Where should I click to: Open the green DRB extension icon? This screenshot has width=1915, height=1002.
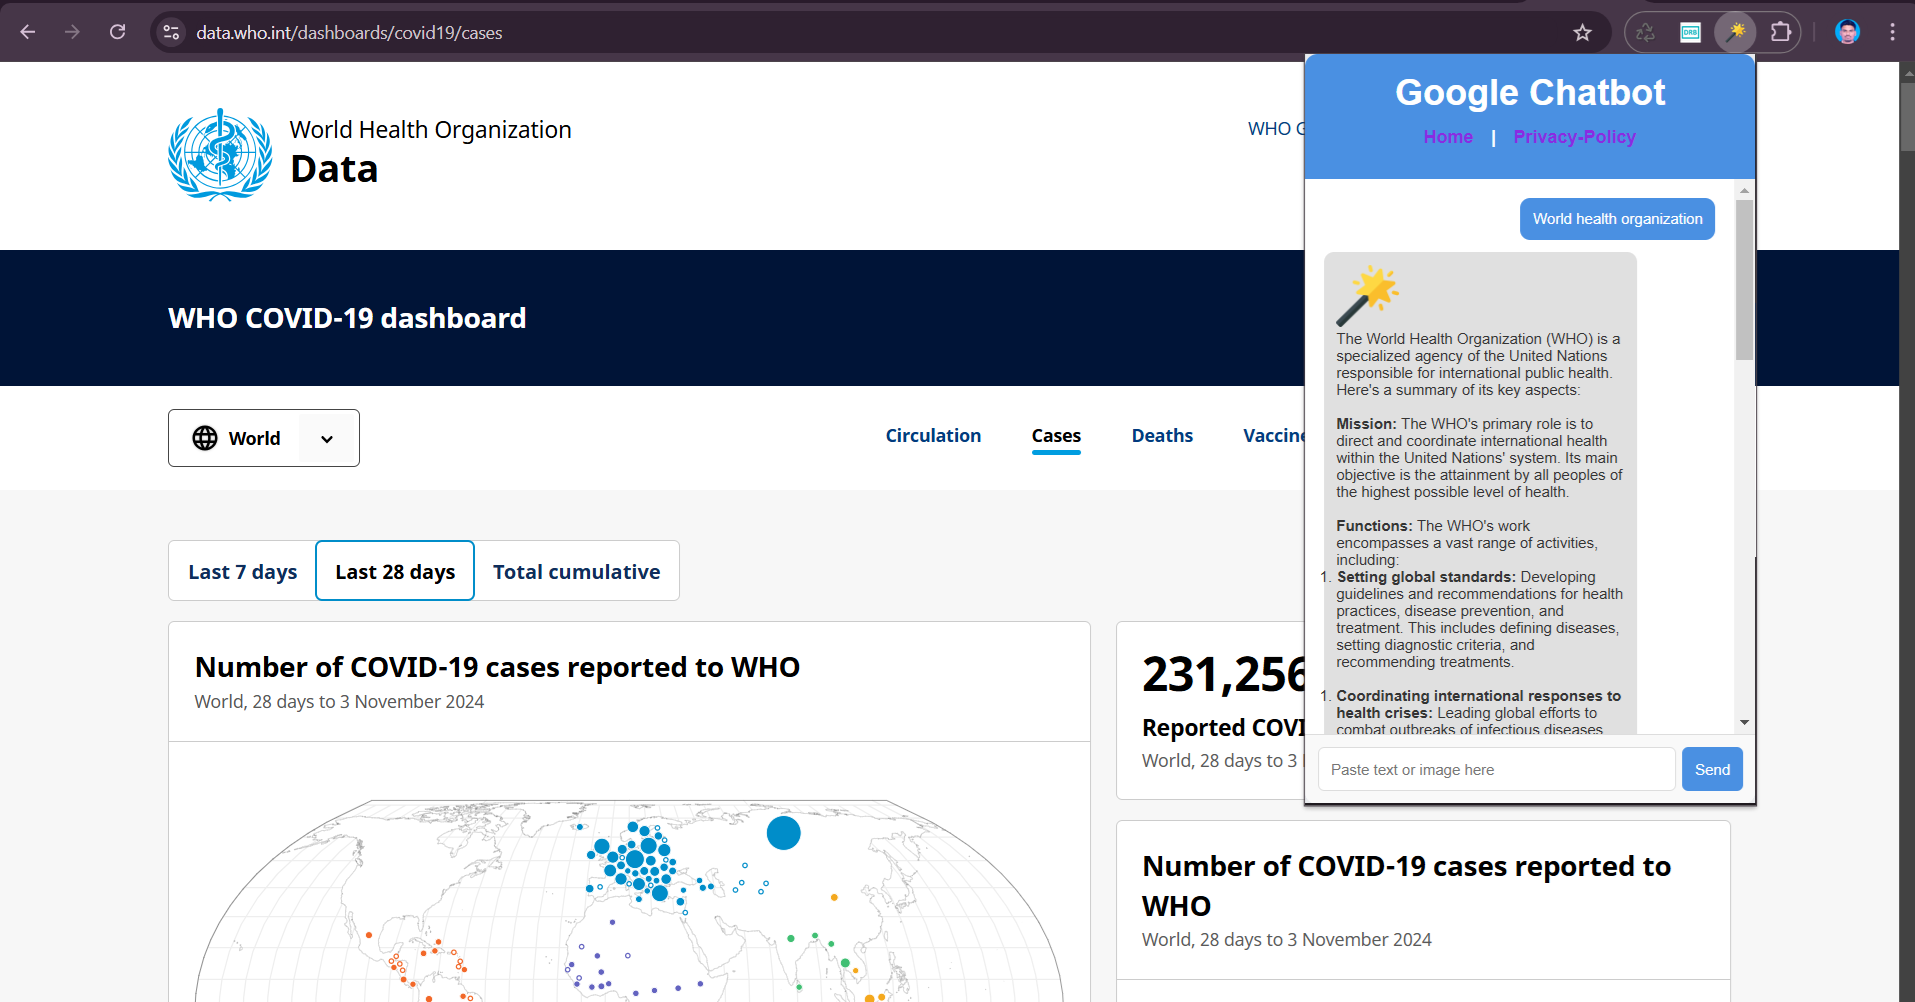tap(1690, 33)
